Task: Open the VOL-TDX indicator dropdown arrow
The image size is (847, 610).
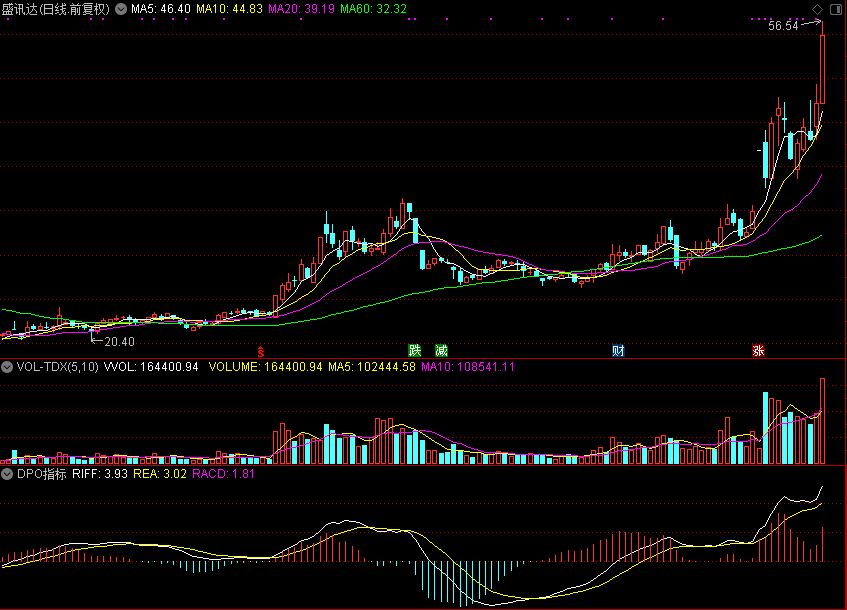Action: tap(7, 367)
